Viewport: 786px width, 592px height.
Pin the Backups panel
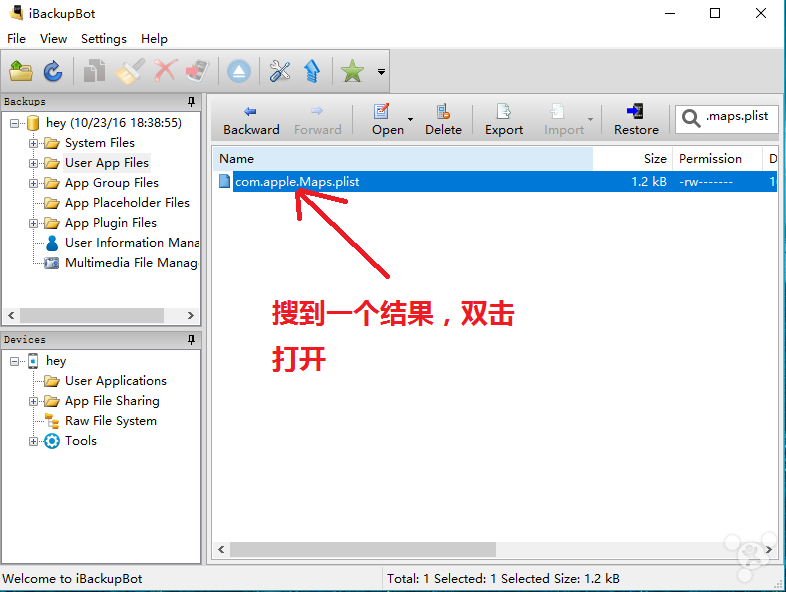click(x=191, y=102)
